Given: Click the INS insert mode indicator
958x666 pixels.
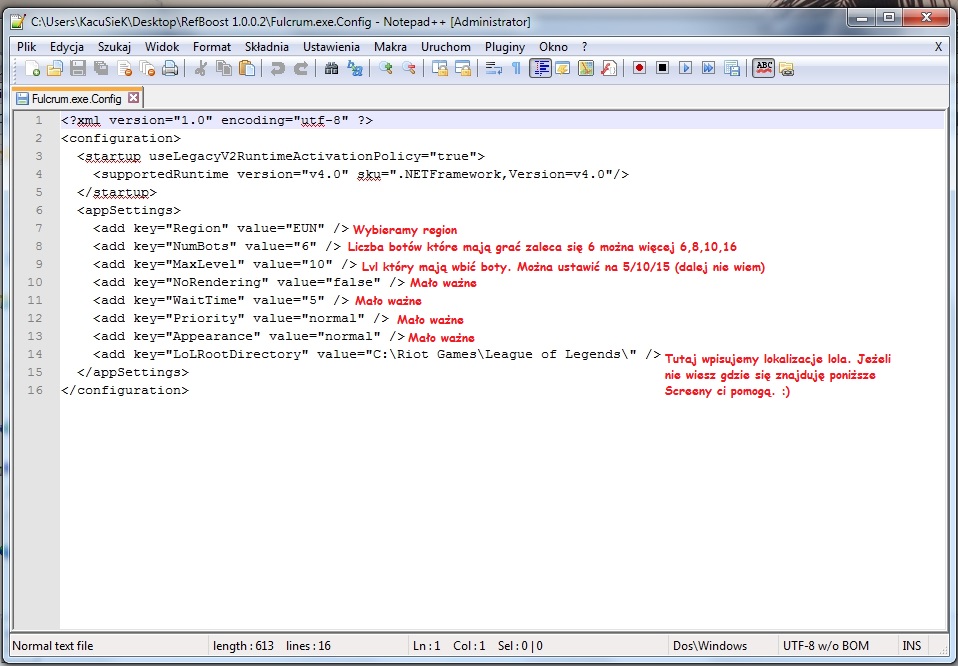Looking at the screenshot, I should pyautogui.click(x=912, y=646).
